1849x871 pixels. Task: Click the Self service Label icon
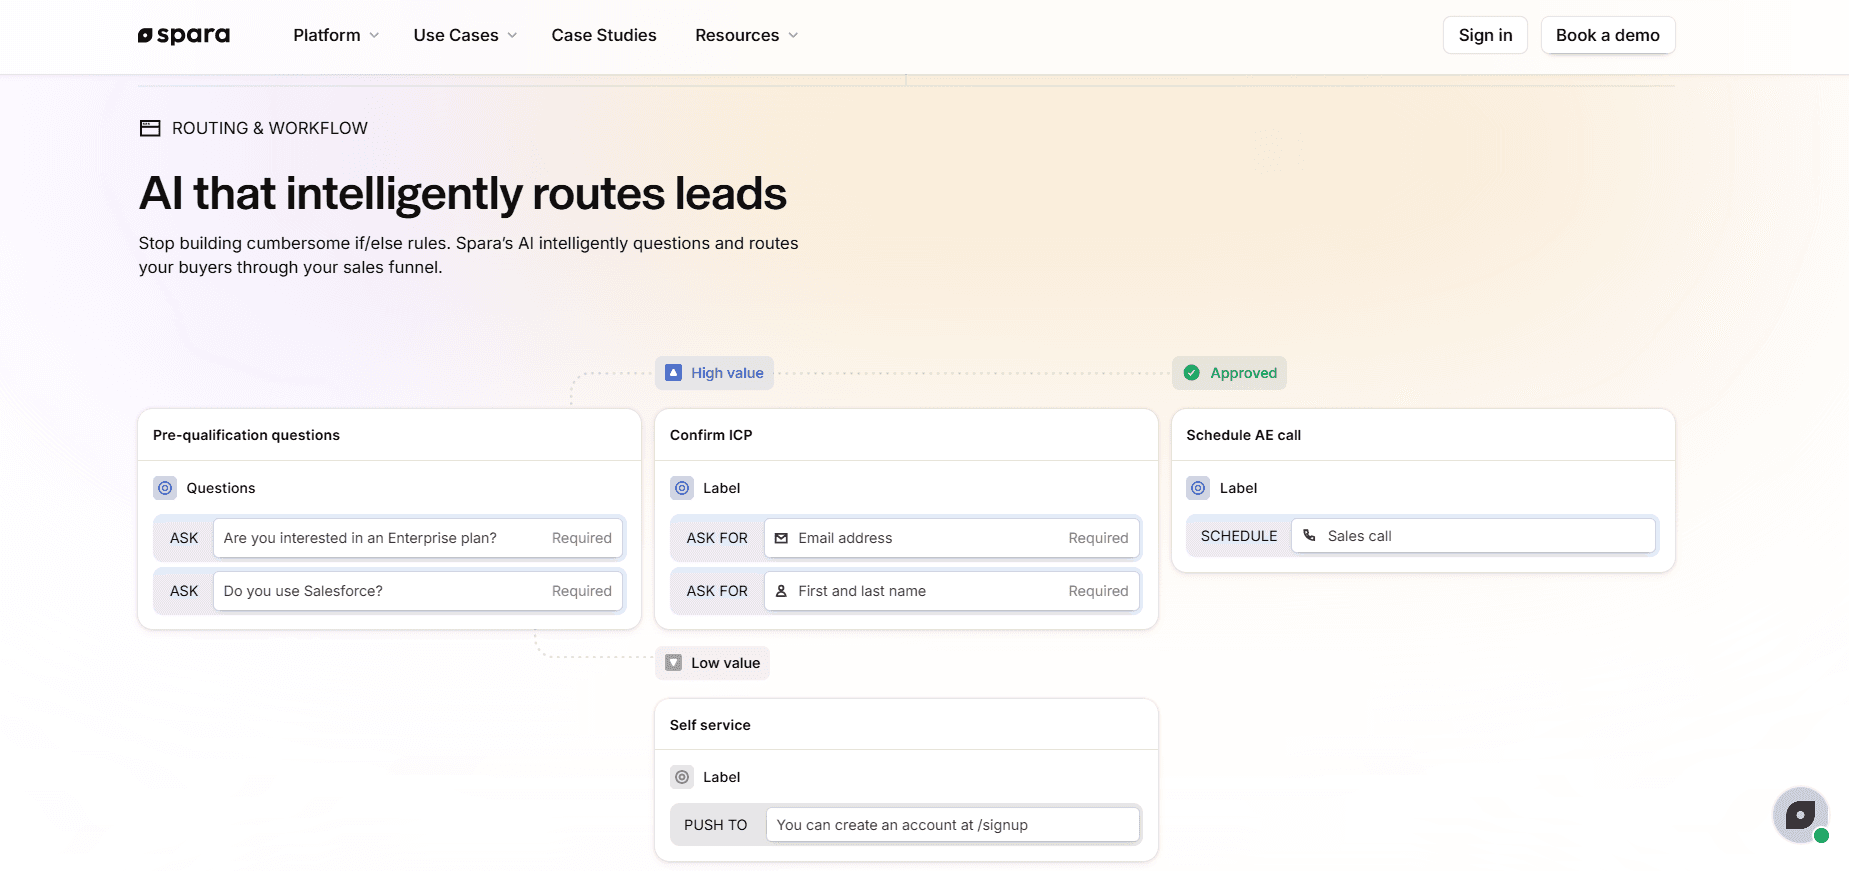pos(682,777)
